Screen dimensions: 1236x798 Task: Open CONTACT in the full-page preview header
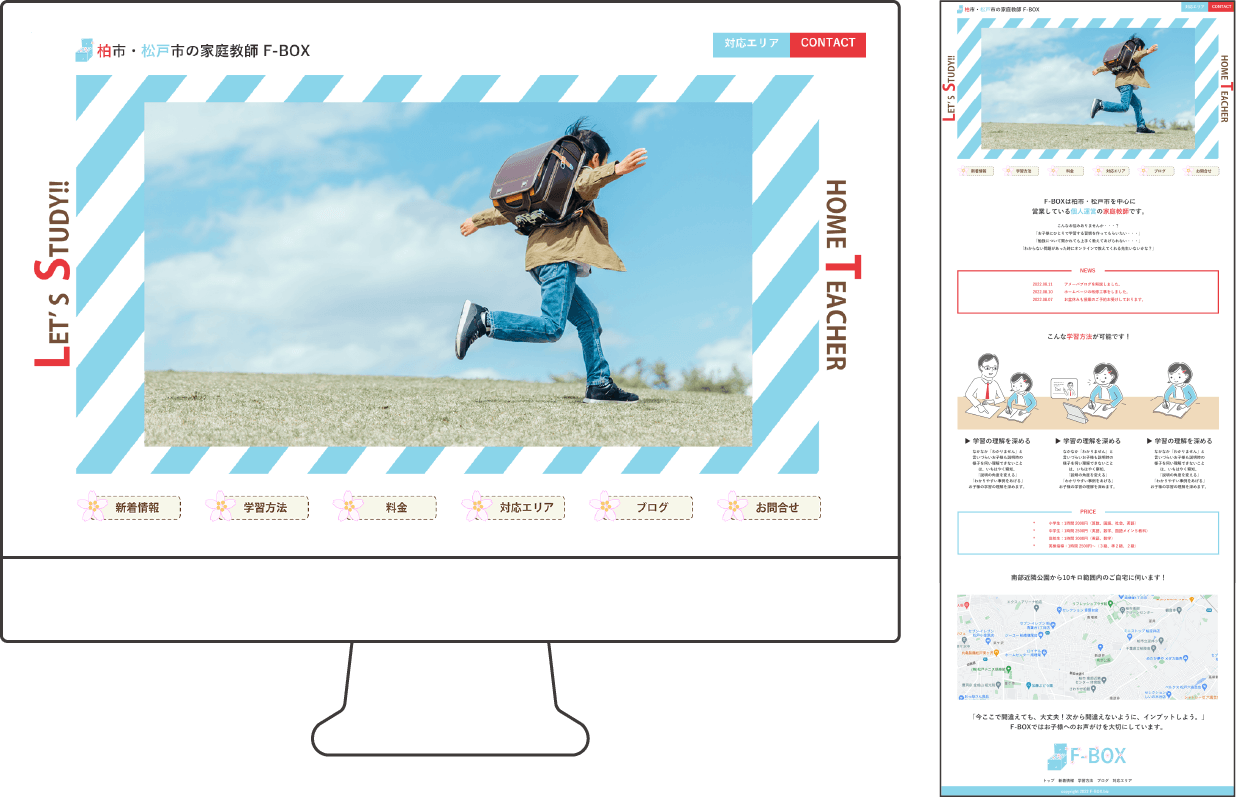pyautogui.click(x=1221, y=6)
